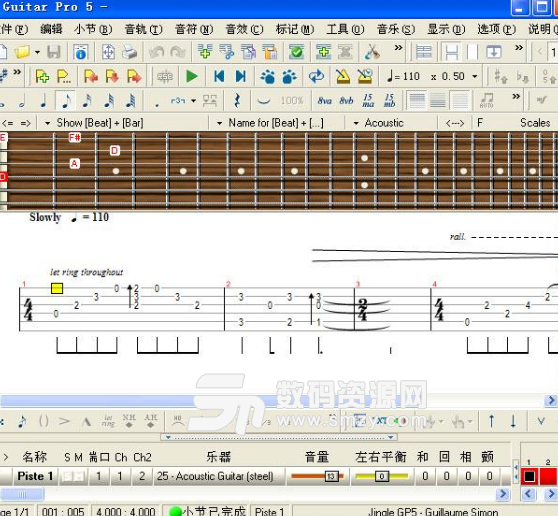Click the => fretboard shift button
This screenshot has height=516, width=558.
25,123
